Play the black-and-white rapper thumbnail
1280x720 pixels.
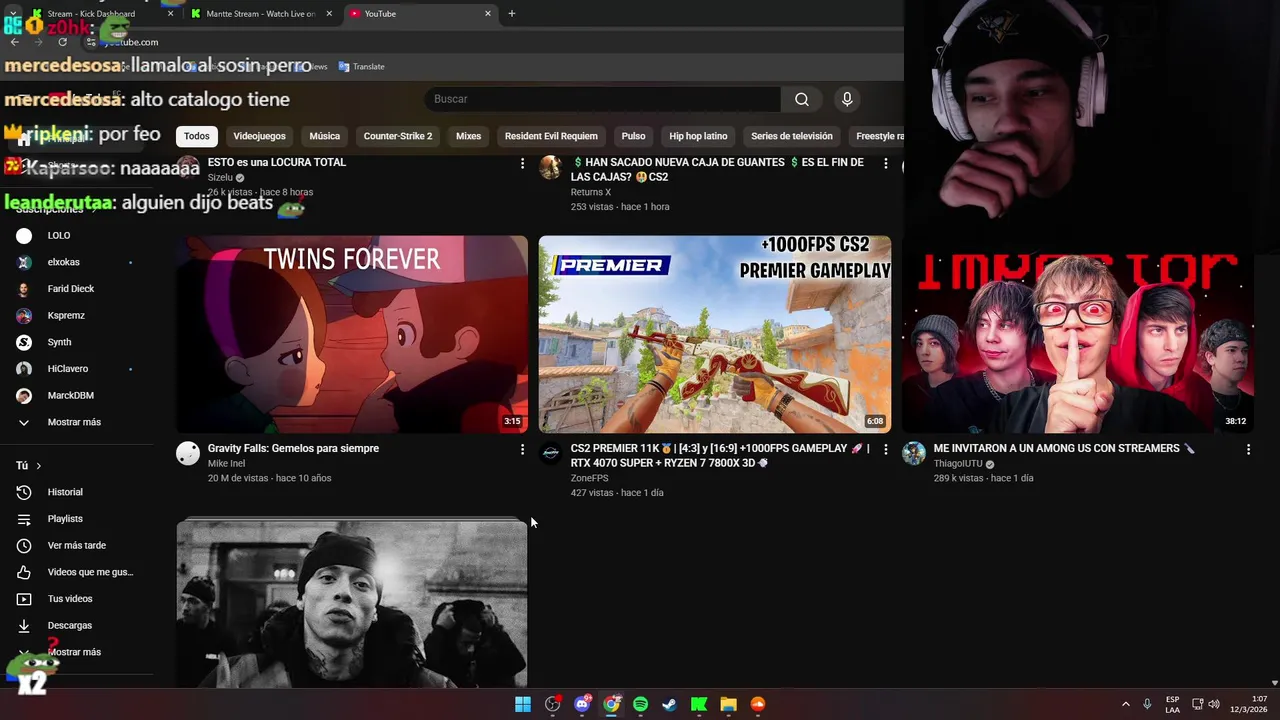pyautogui.click(x=352, y=603)
